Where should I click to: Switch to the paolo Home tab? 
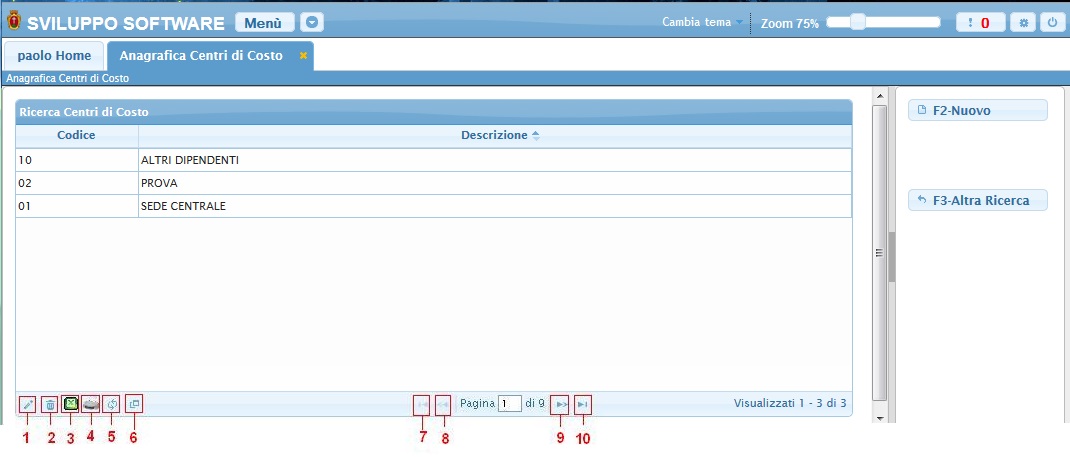click(54, 56)
